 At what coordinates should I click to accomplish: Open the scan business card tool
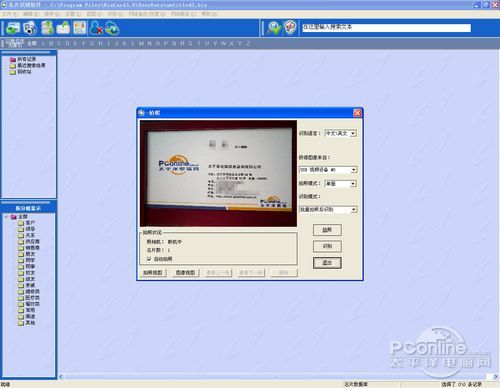click(13, 28)
